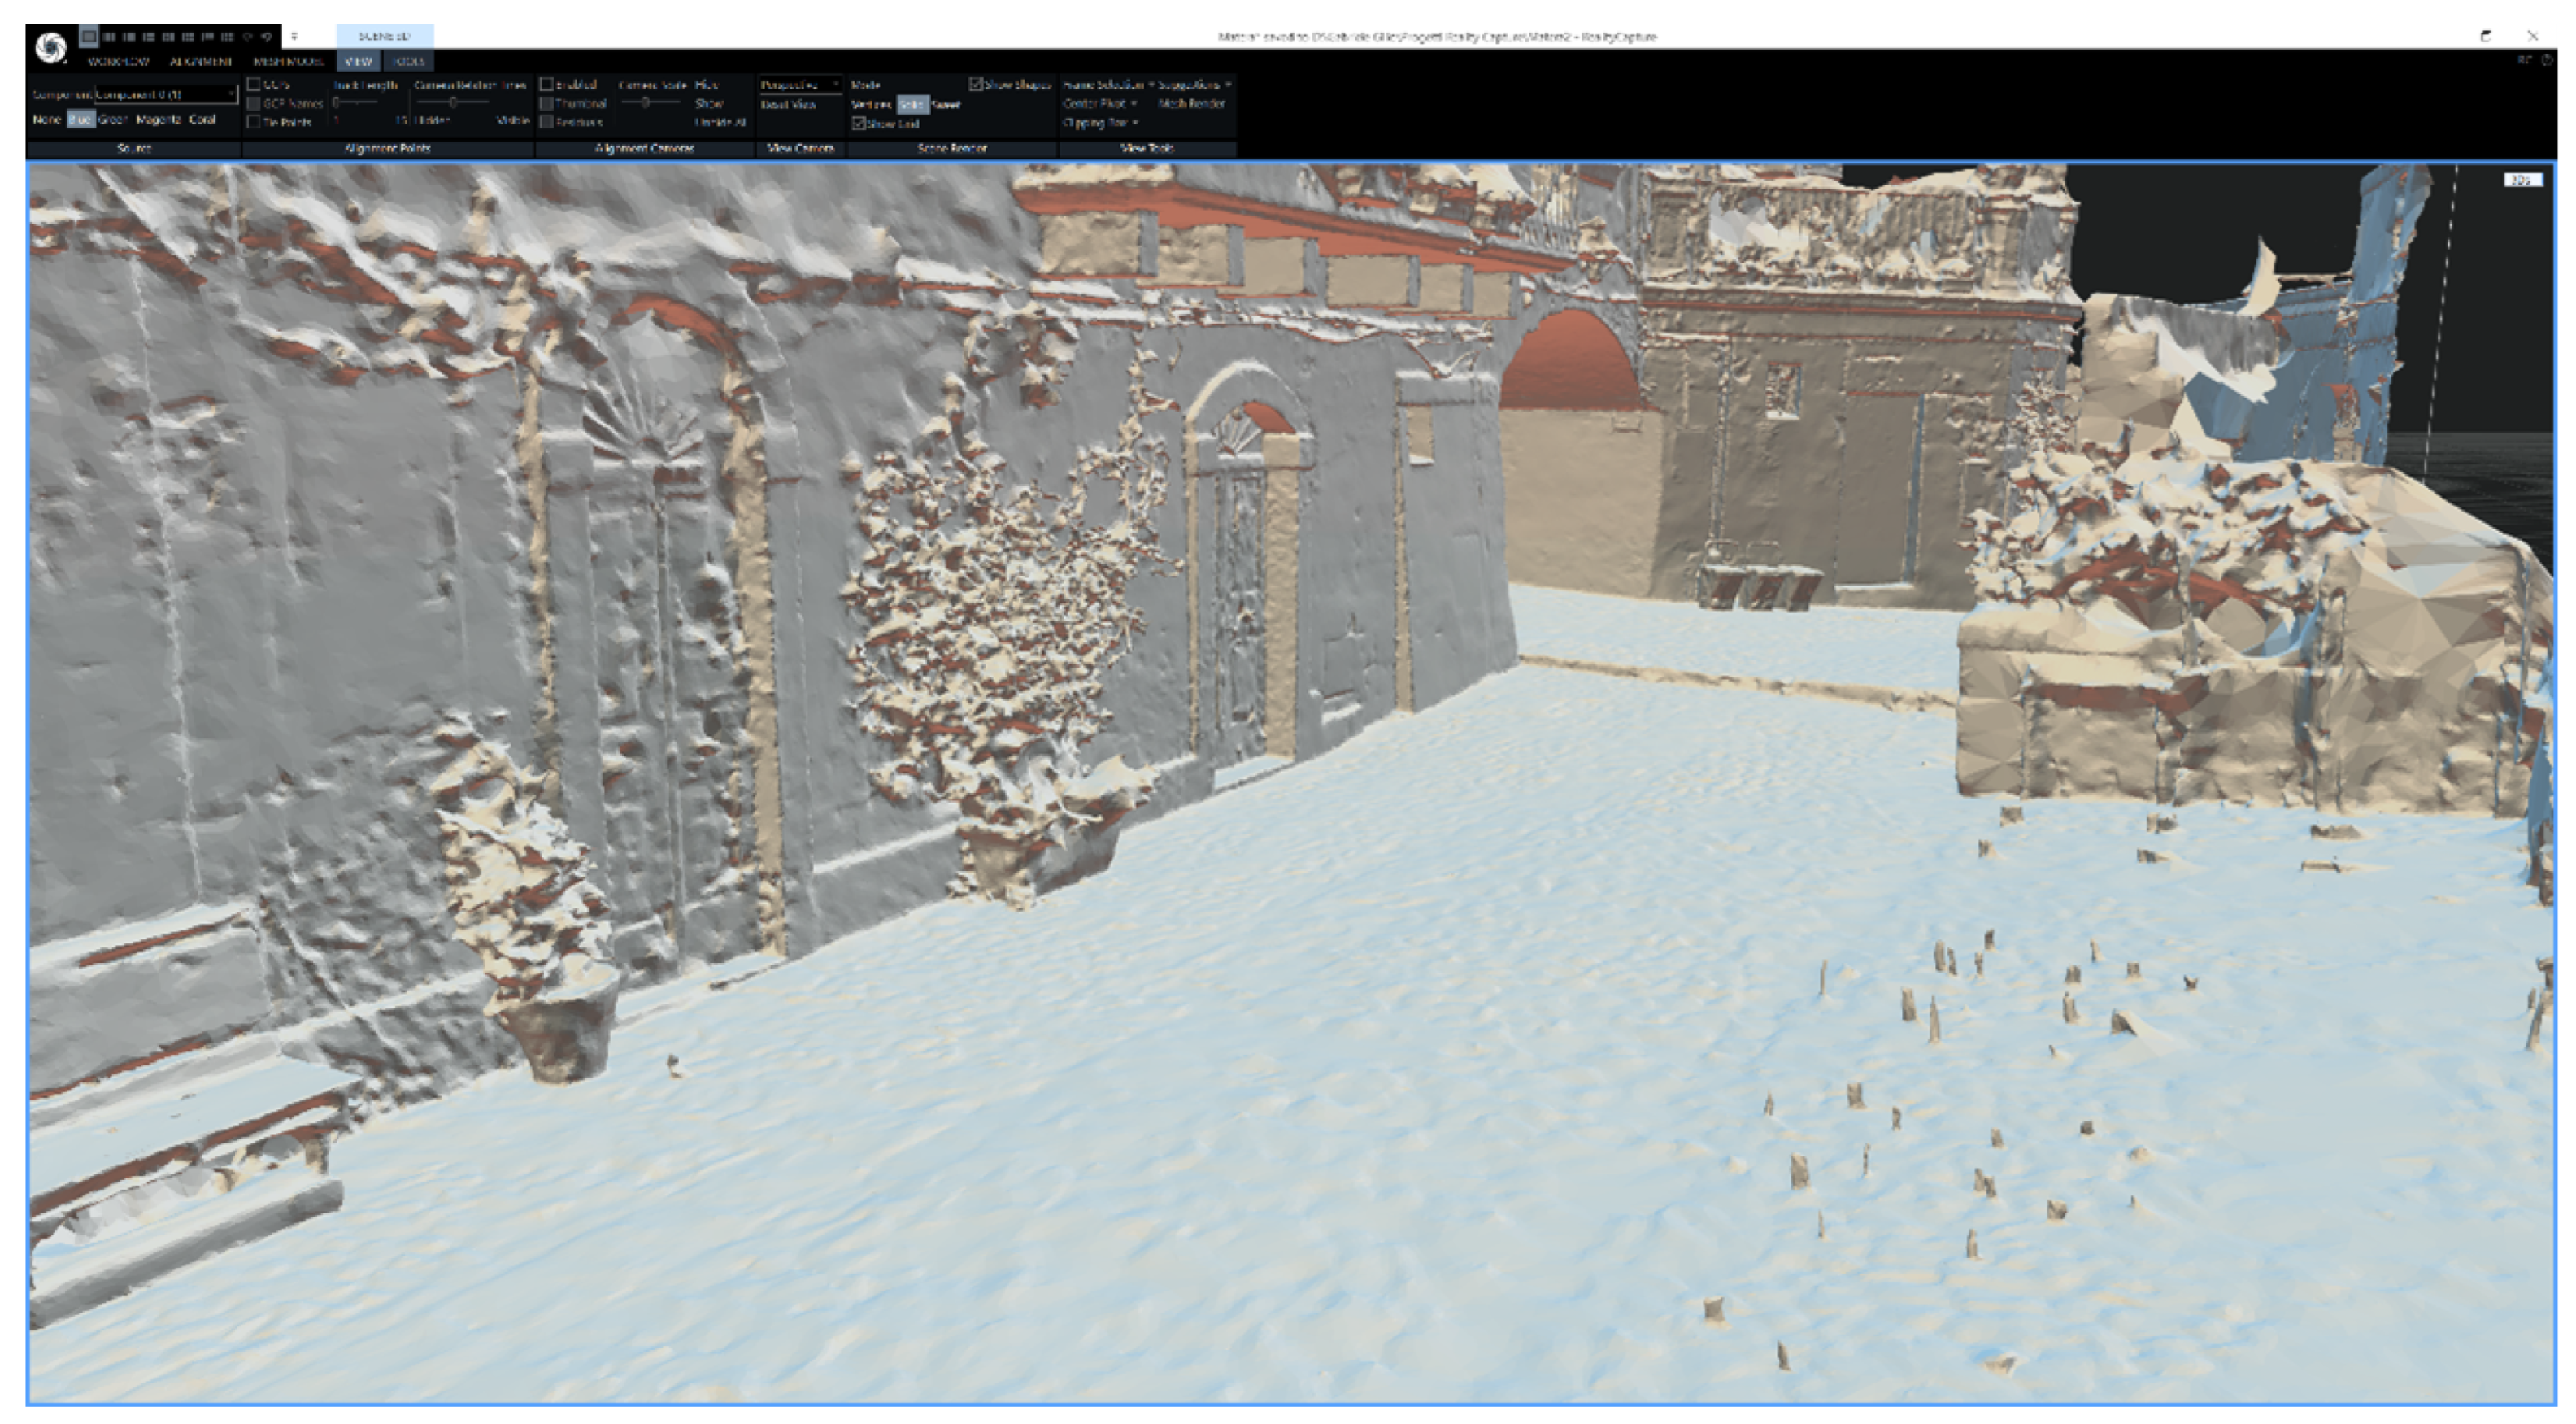Click the Unhide All cameras button

(720, 122)
